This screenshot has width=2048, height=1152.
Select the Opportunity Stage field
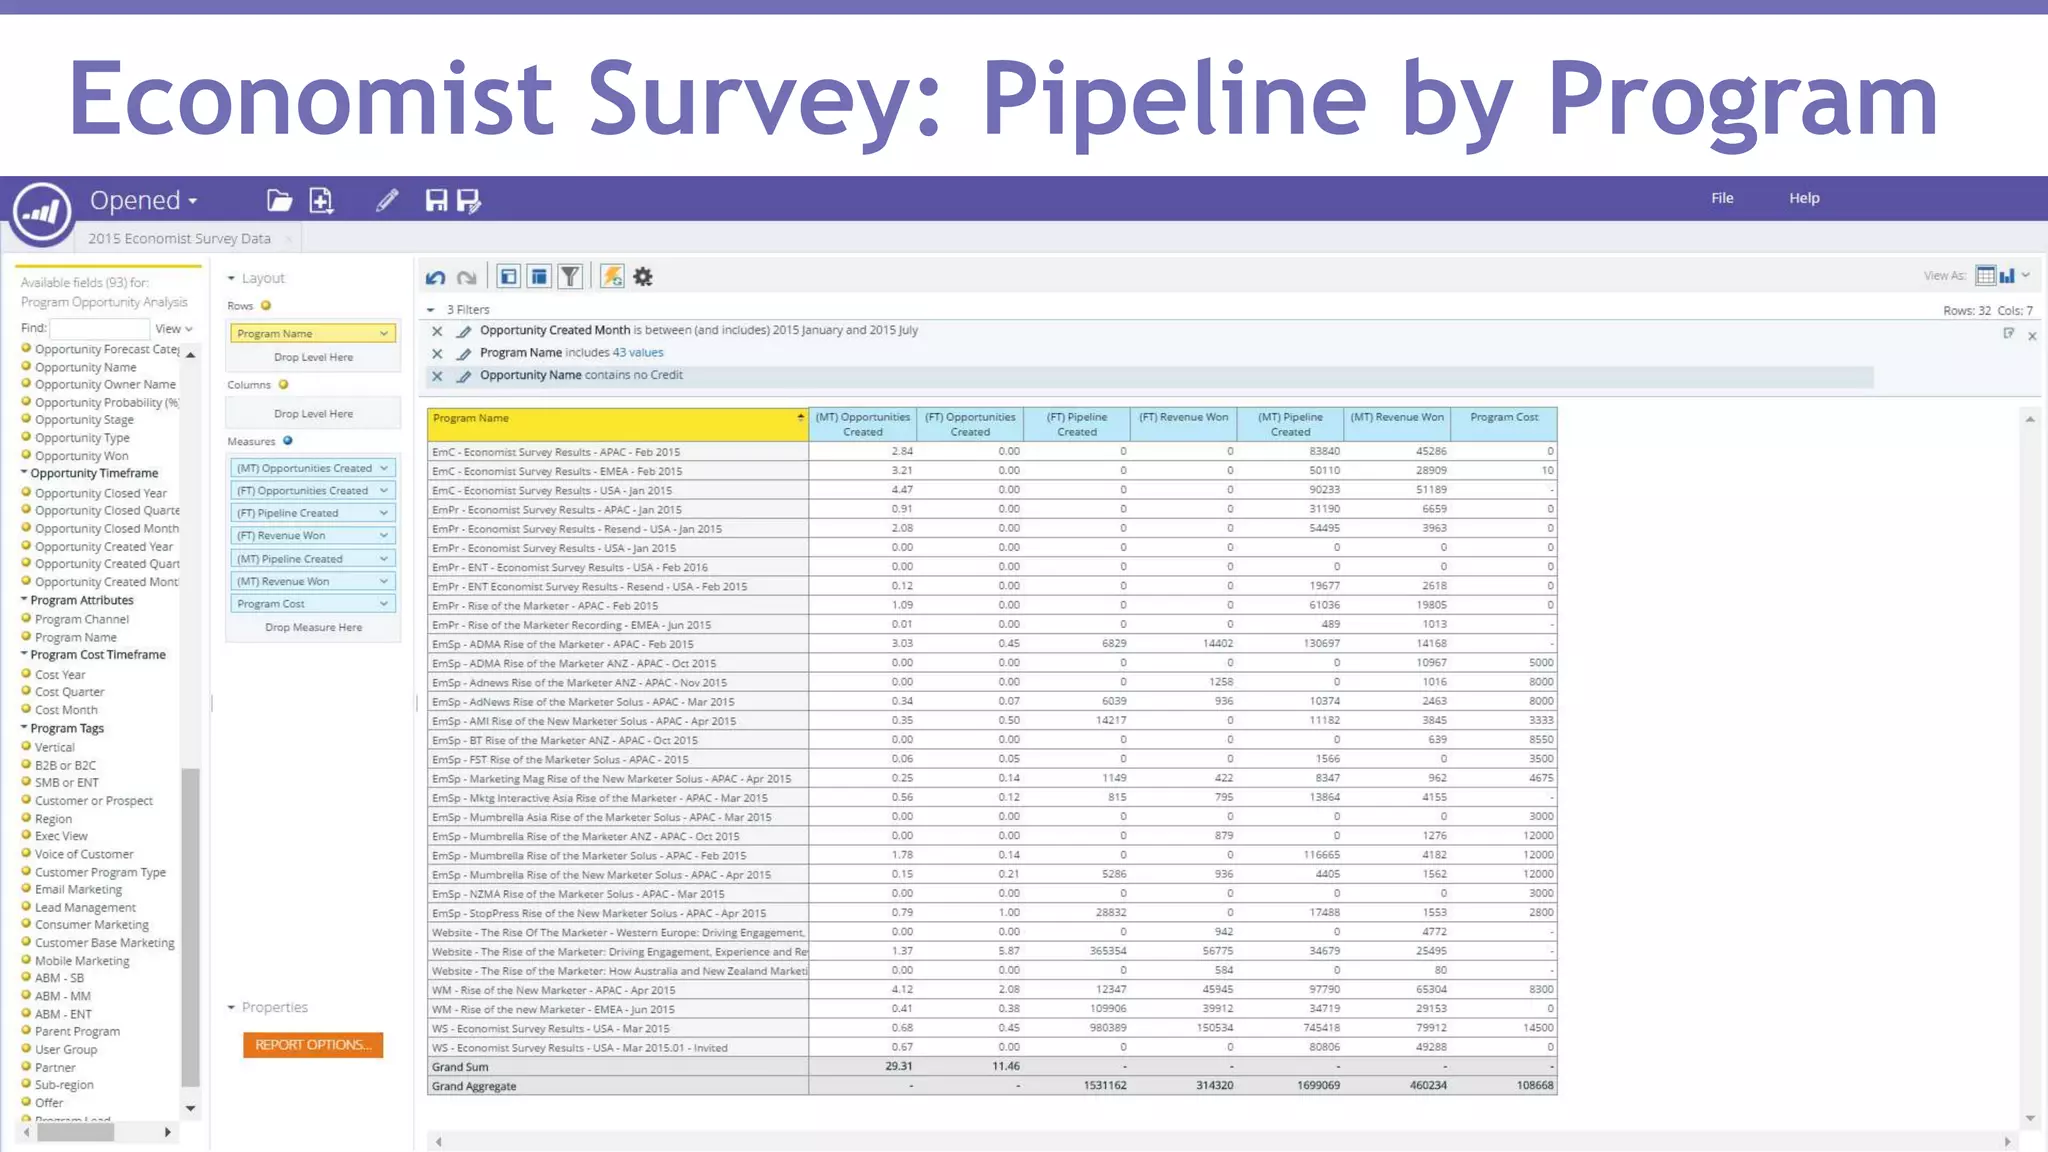tap(84, 420)
